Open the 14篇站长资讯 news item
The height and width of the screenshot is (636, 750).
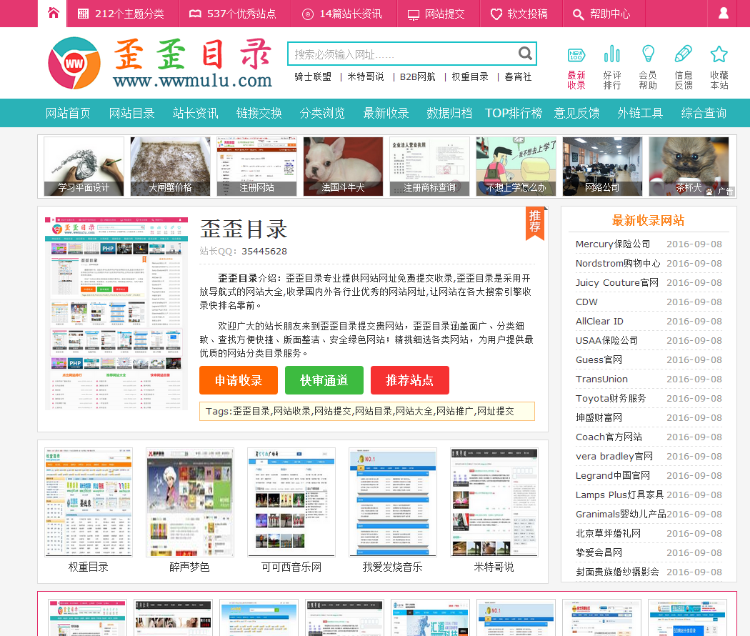(342, 14)
